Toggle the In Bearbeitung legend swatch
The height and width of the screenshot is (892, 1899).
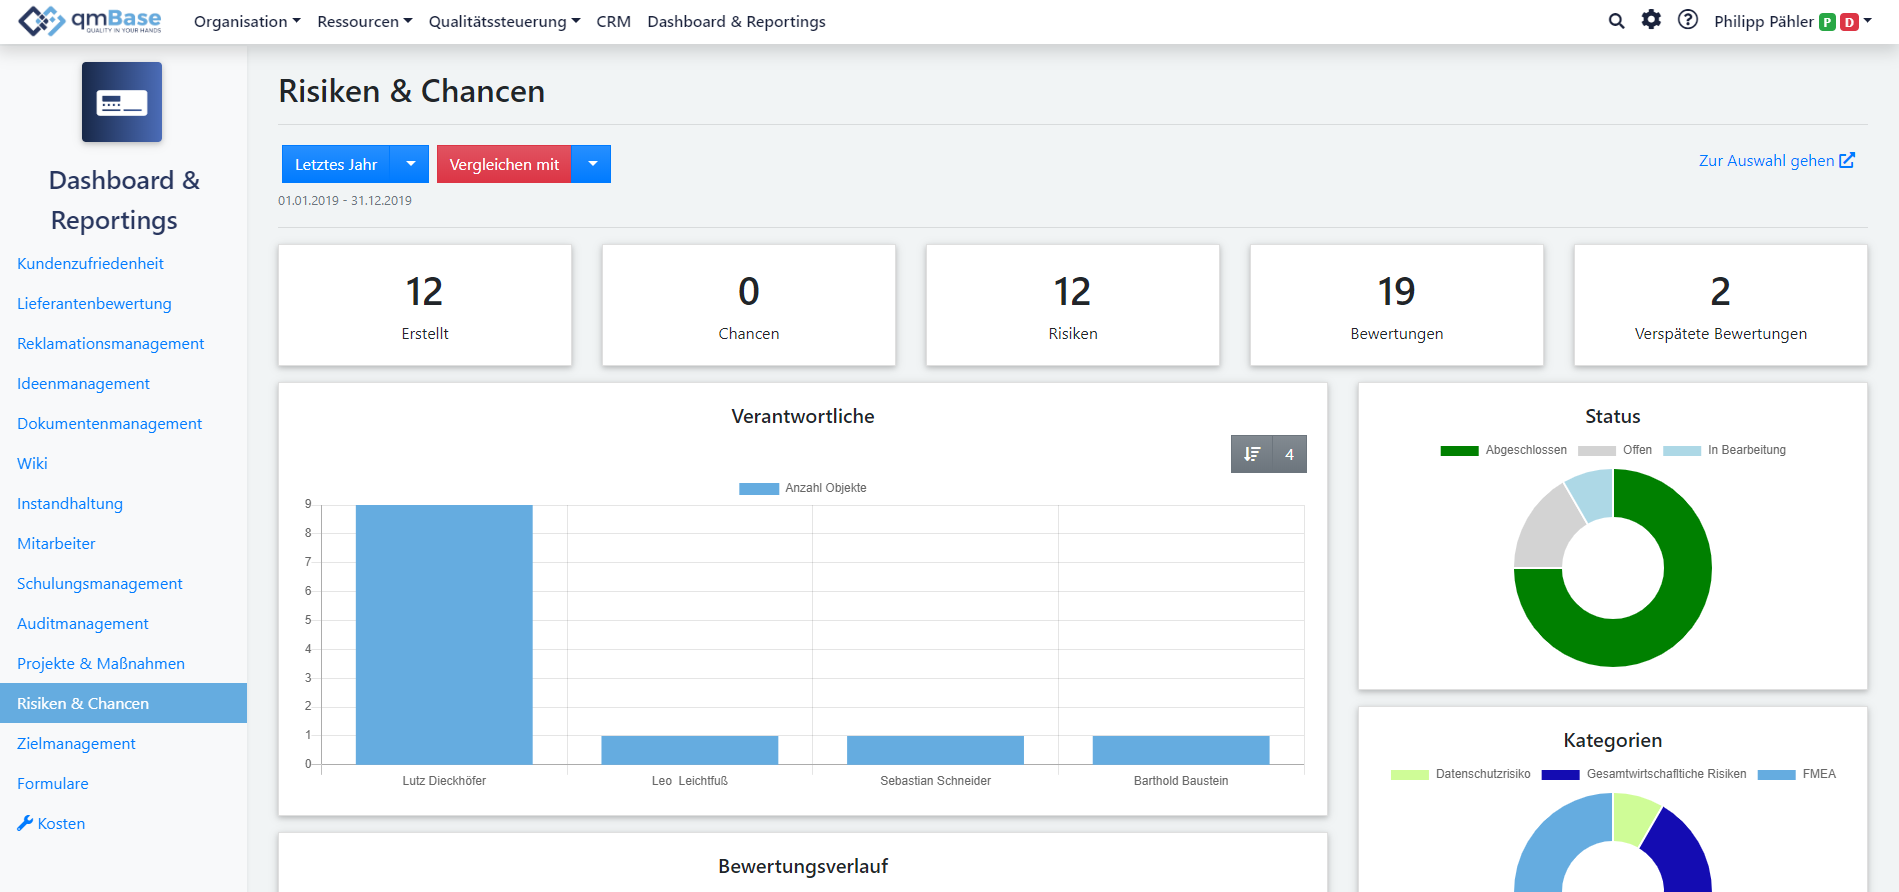(1682, 450)
